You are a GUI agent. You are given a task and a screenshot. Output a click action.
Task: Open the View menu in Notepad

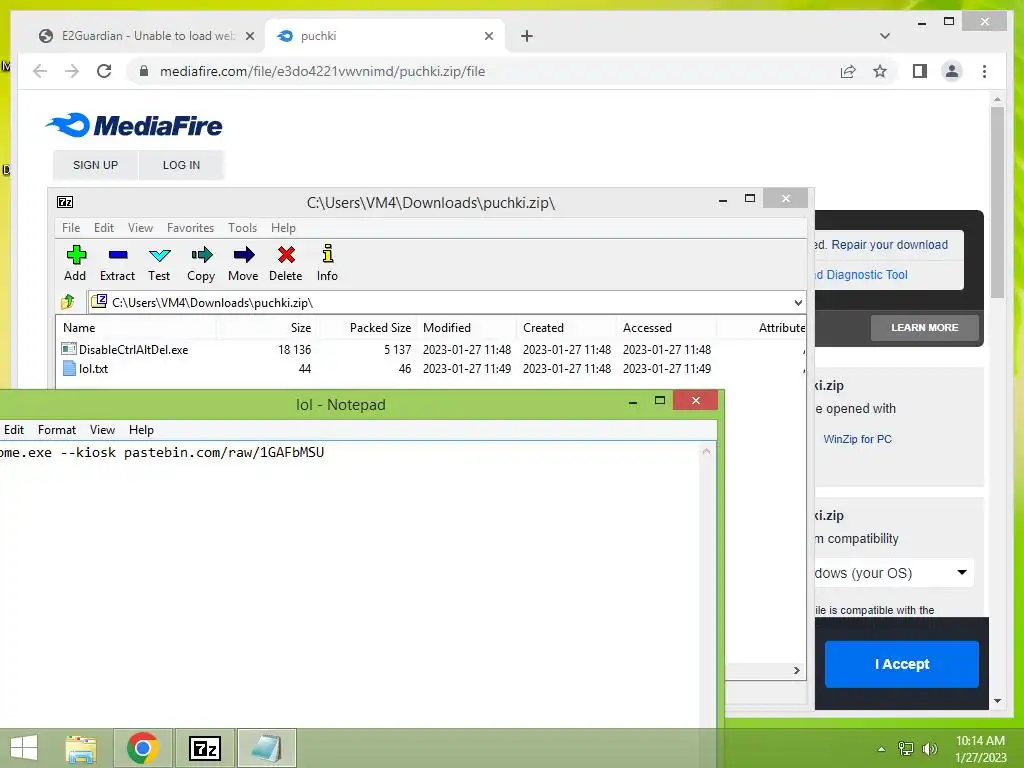(x=103, y=430)
